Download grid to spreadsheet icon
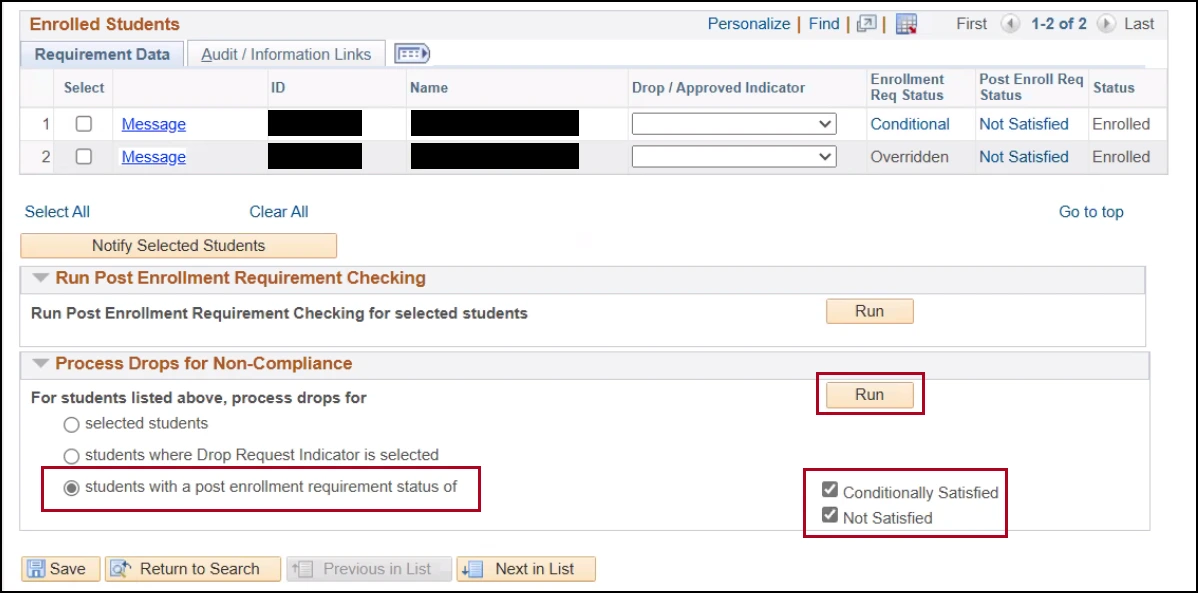 tap(906, 24)
